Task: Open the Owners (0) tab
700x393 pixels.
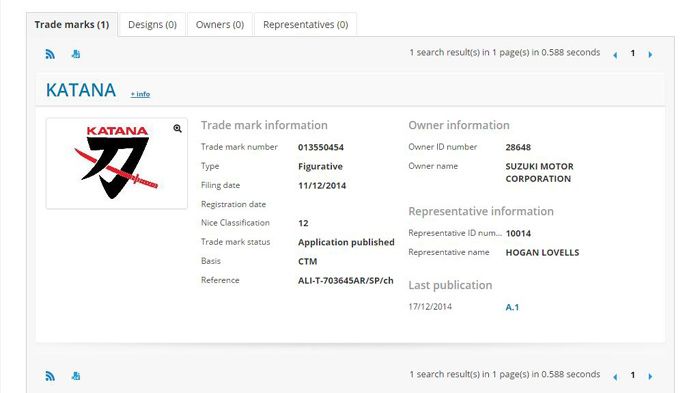Action: coord(220,25)
